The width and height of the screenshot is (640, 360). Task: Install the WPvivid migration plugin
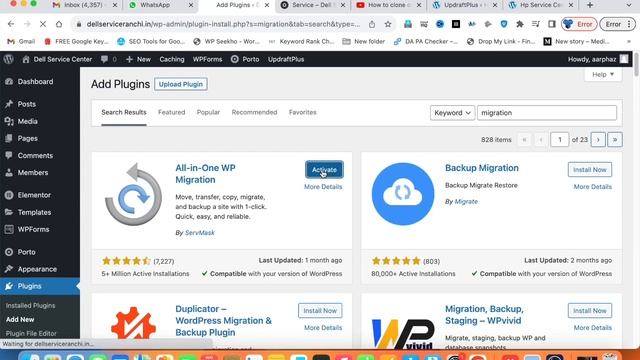(x=590, y=311)
